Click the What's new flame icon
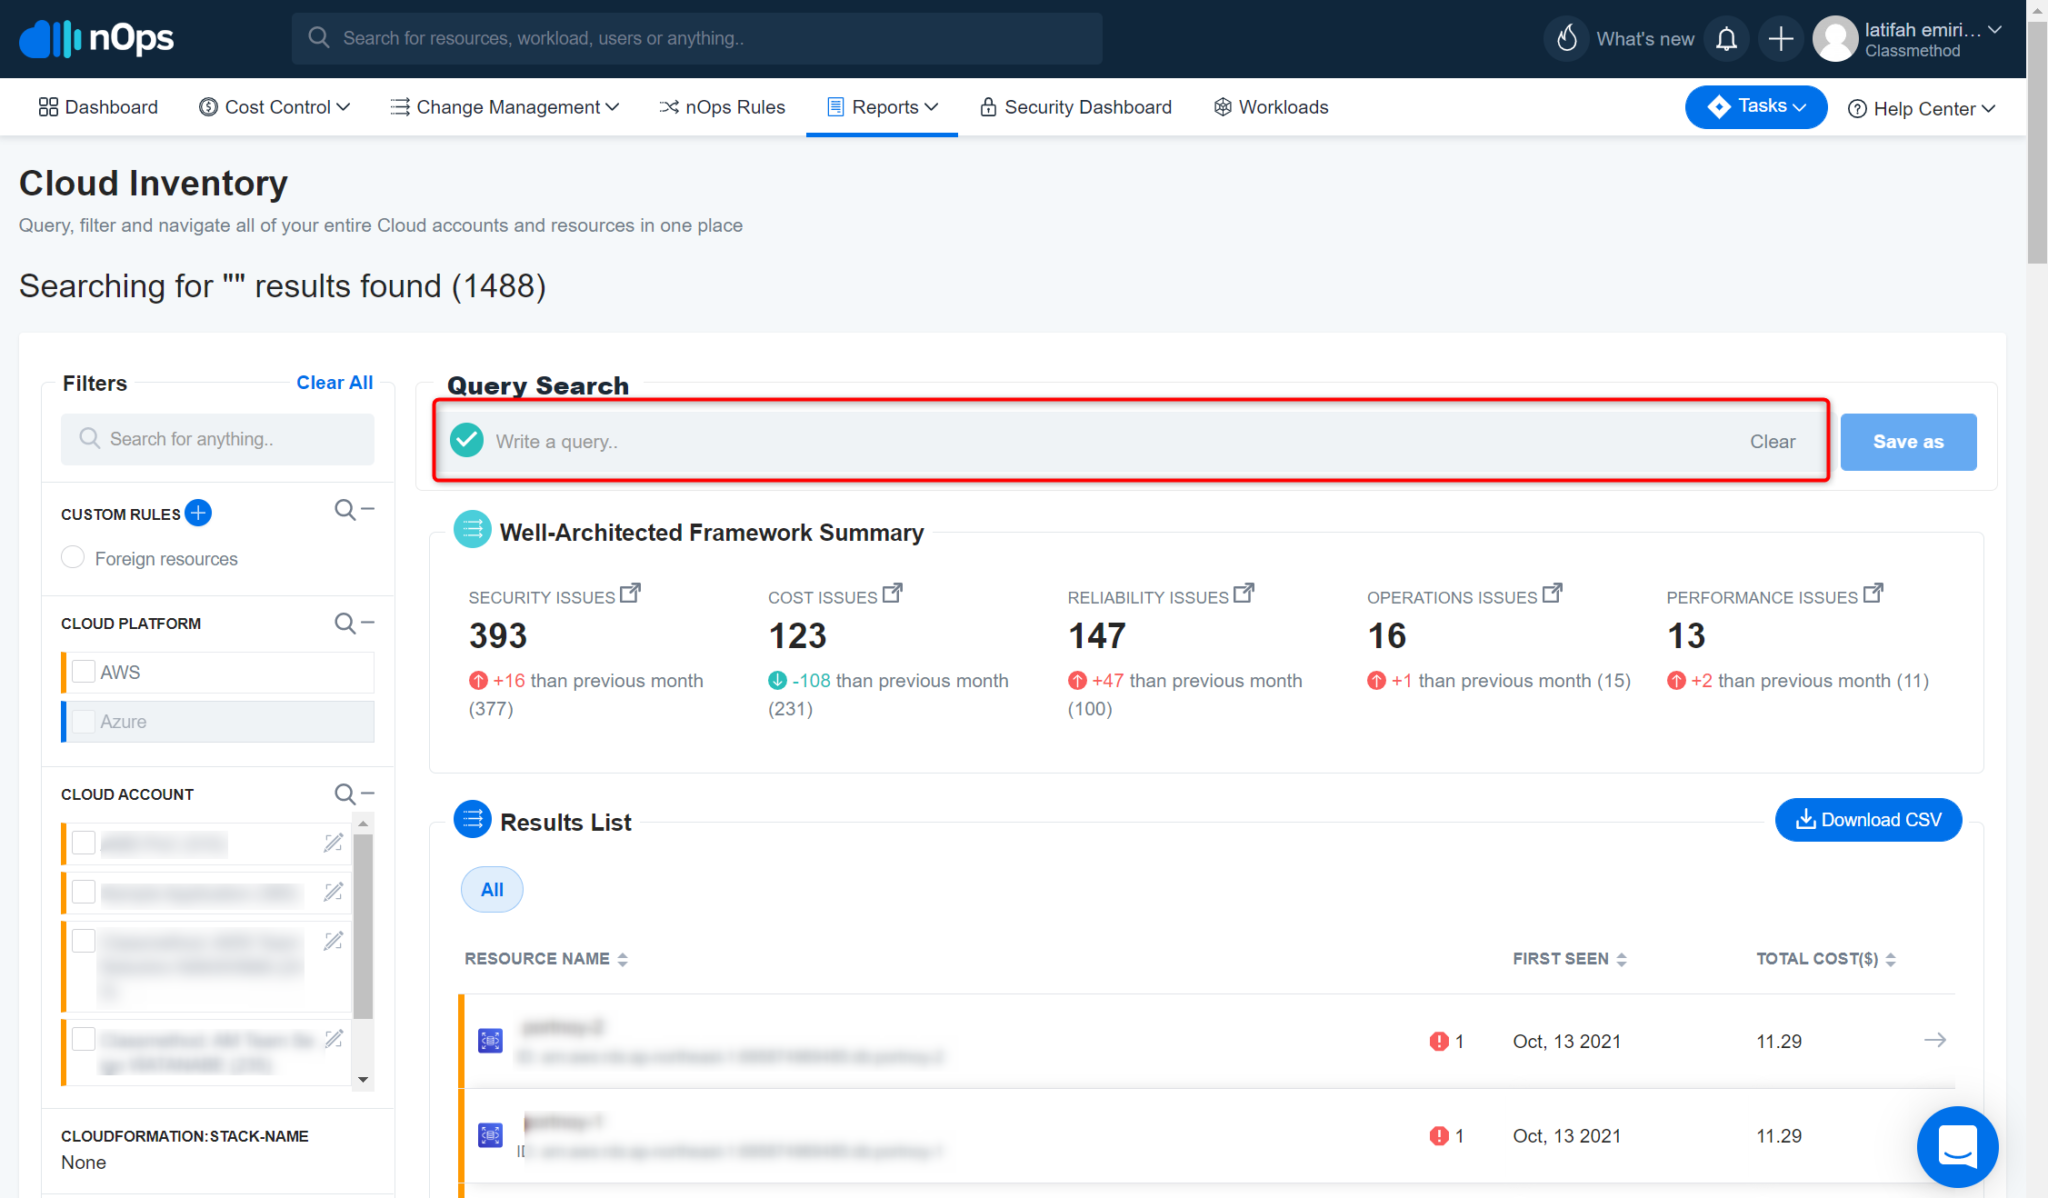 pos(1566,38)
